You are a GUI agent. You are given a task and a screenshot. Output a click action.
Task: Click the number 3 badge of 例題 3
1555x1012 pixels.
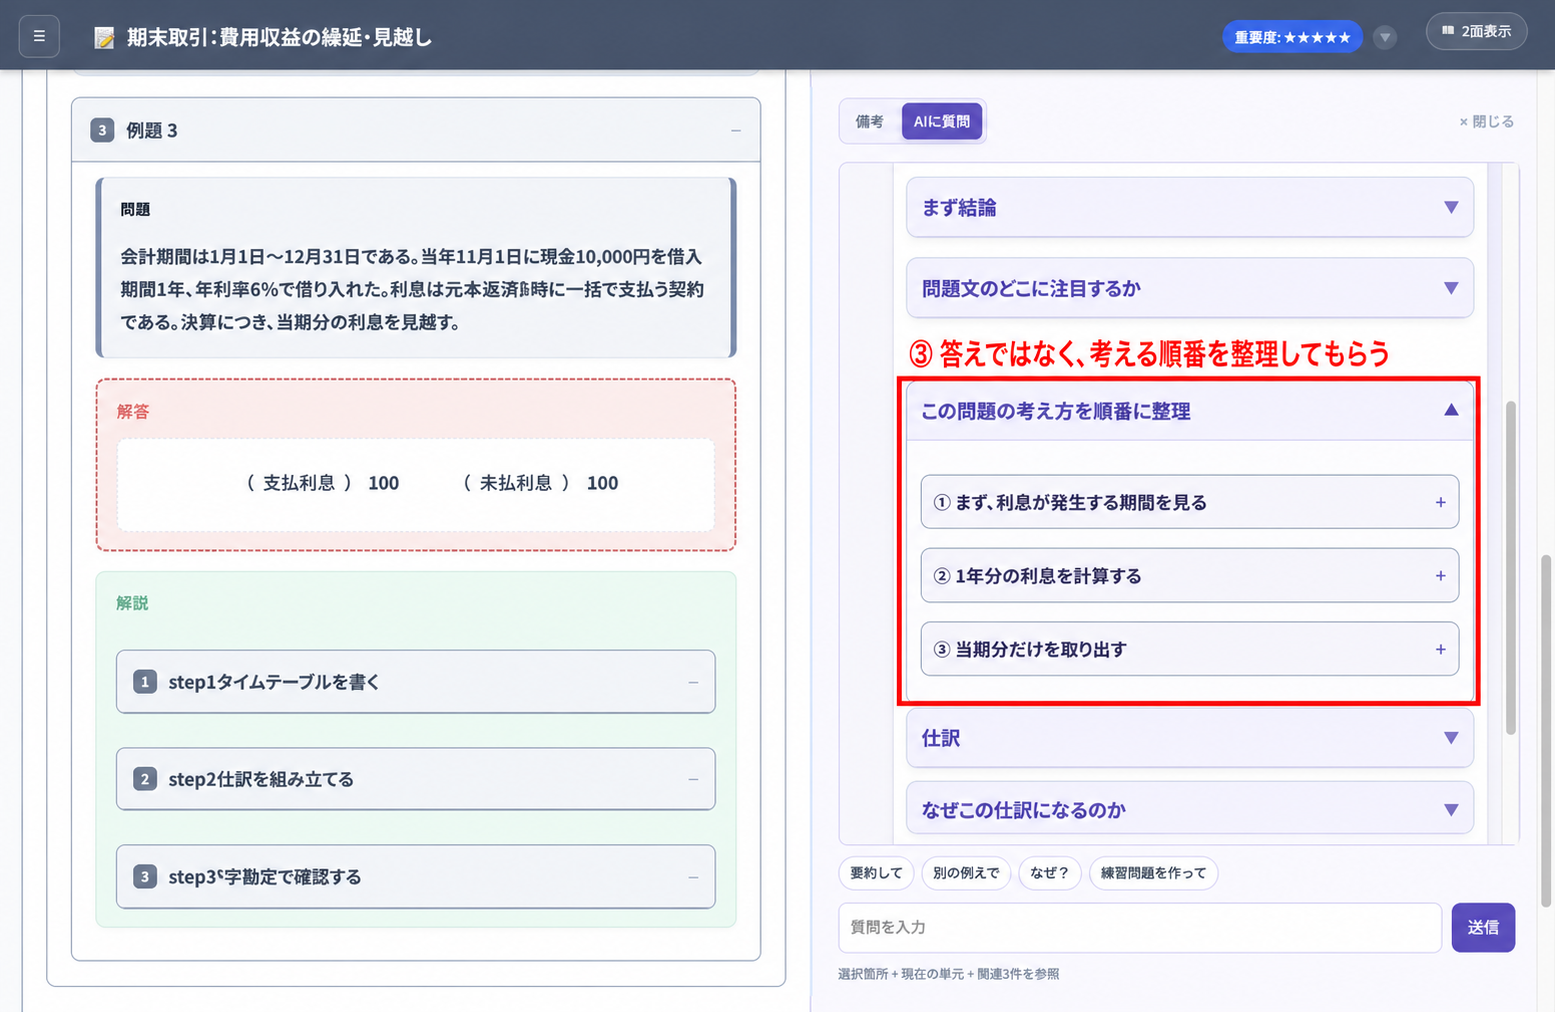pyautogui.click(x=102, y=130)
